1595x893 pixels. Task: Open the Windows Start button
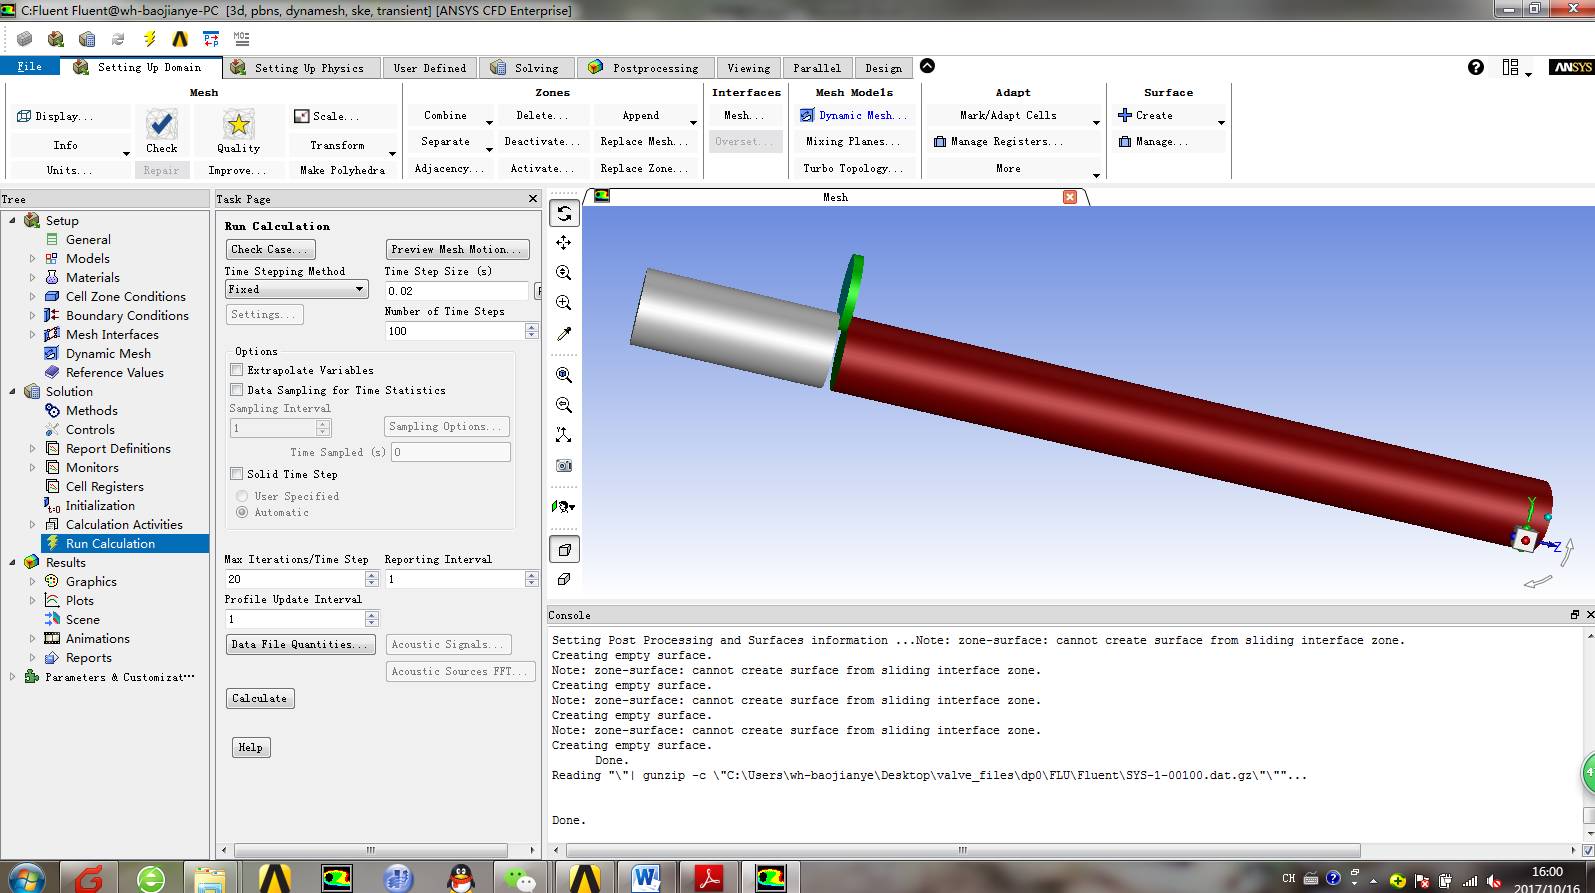pyautogui.click(x=26, y=878)
